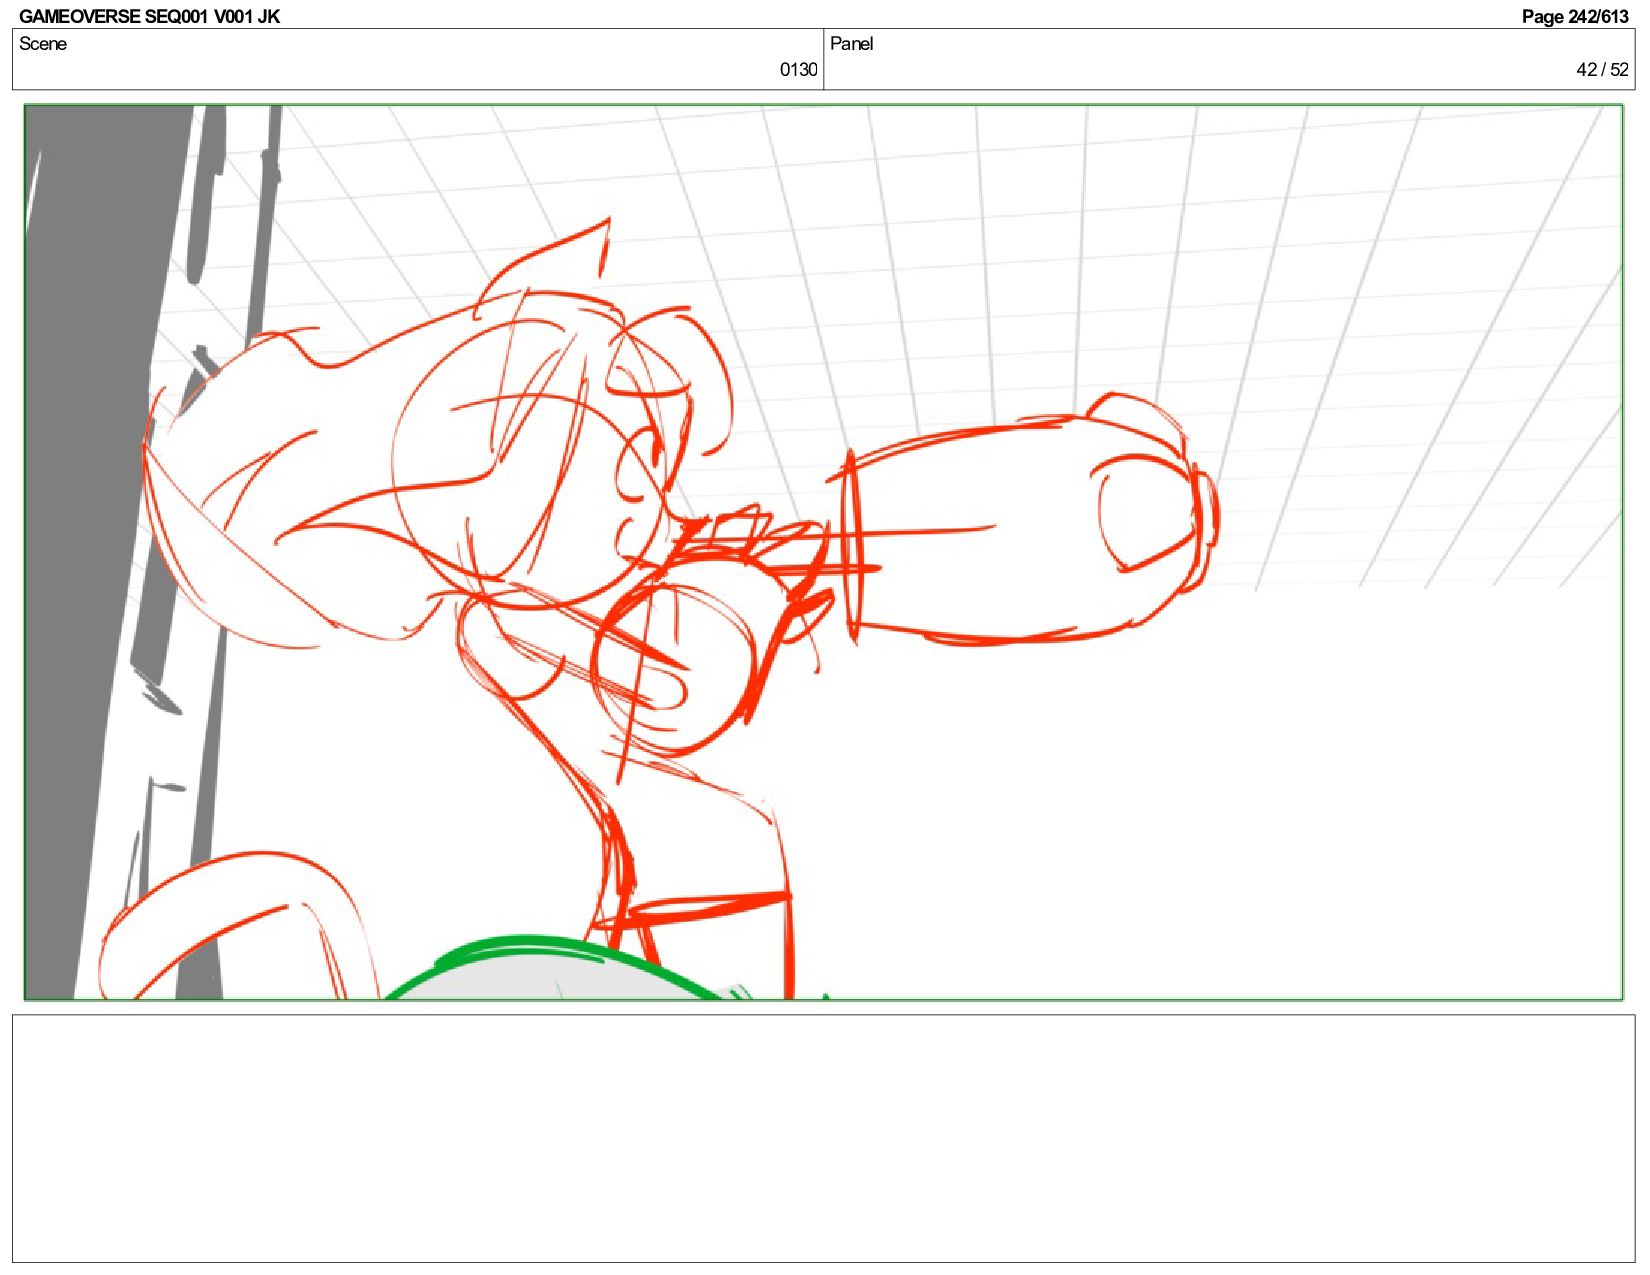
Task: Click the panel count '42 / 52'
Action: [1602, 70]
